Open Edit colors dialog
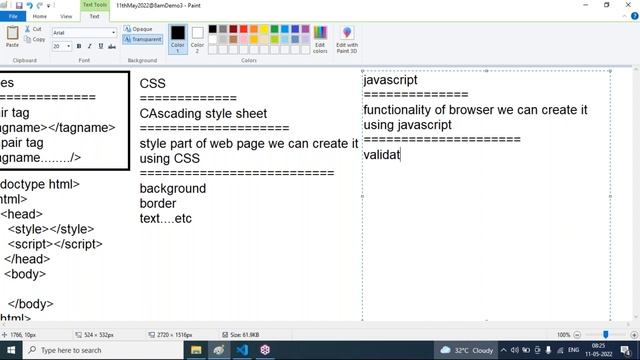640x360 pixels. click(320, 39)
